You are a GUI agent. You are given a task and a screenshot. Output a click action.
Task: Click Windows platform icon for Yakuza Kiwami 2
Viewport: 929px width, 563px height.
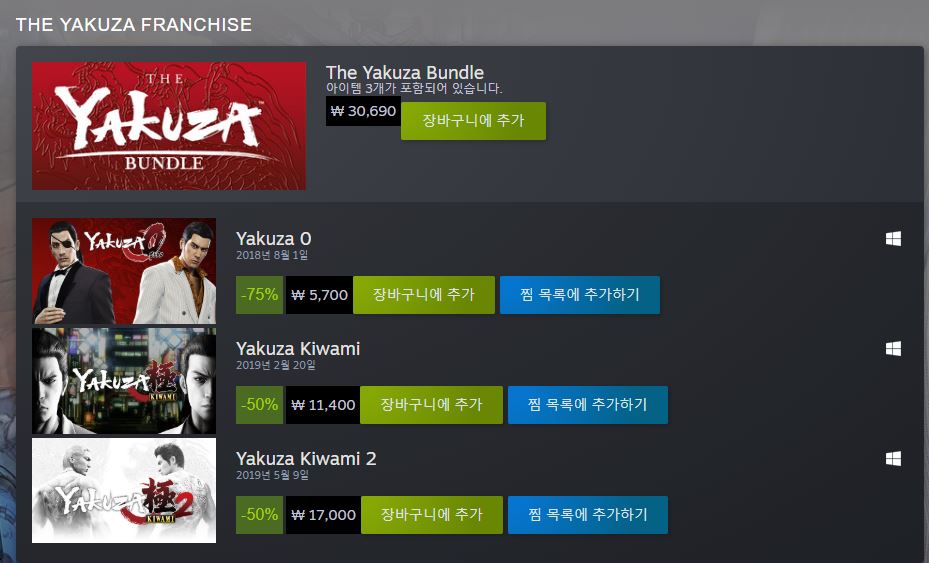click(893, 459)
